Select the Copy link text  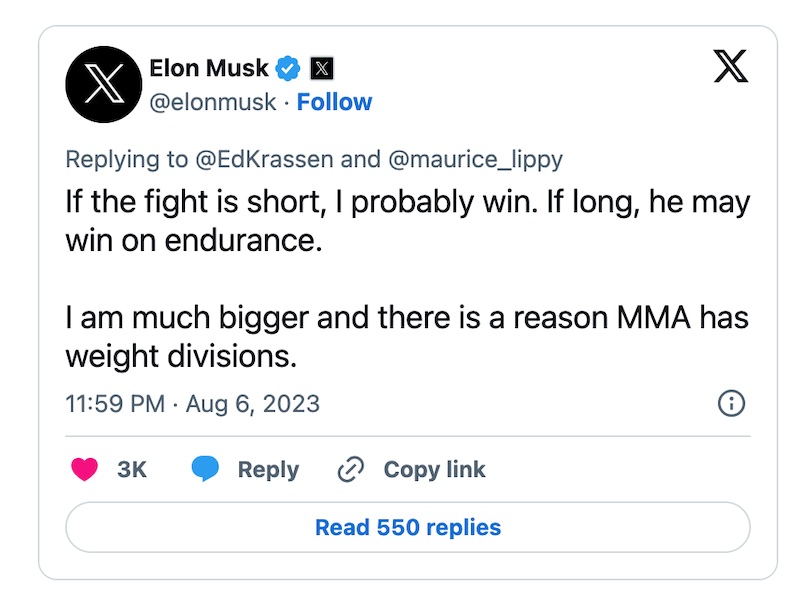(x=434, y=470)
